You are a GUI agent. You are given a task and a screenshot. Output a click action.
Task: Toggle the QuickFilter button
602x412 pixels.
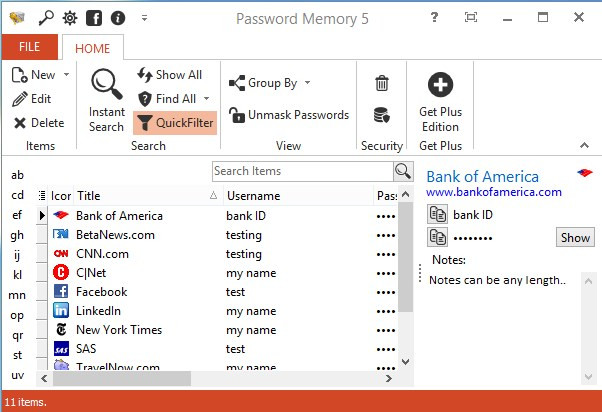[x=175, y=123]
